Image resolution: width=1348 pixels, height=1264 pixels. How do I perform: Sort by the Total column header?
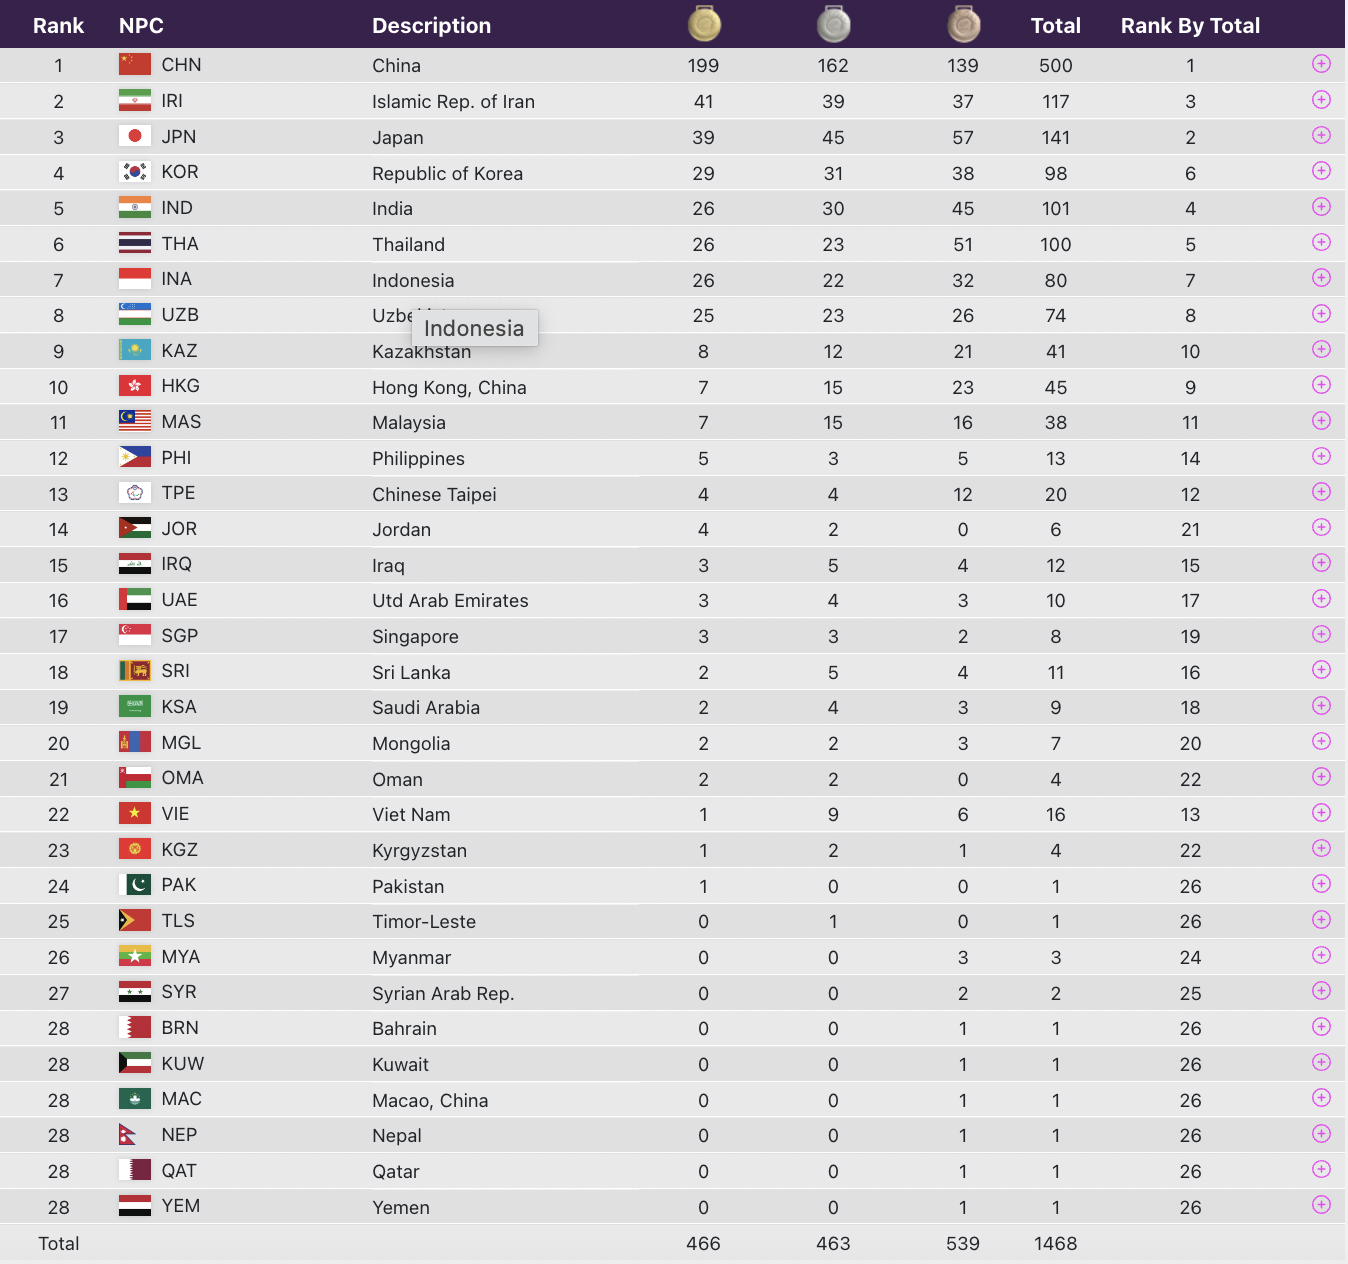(x=1055, y=26)
